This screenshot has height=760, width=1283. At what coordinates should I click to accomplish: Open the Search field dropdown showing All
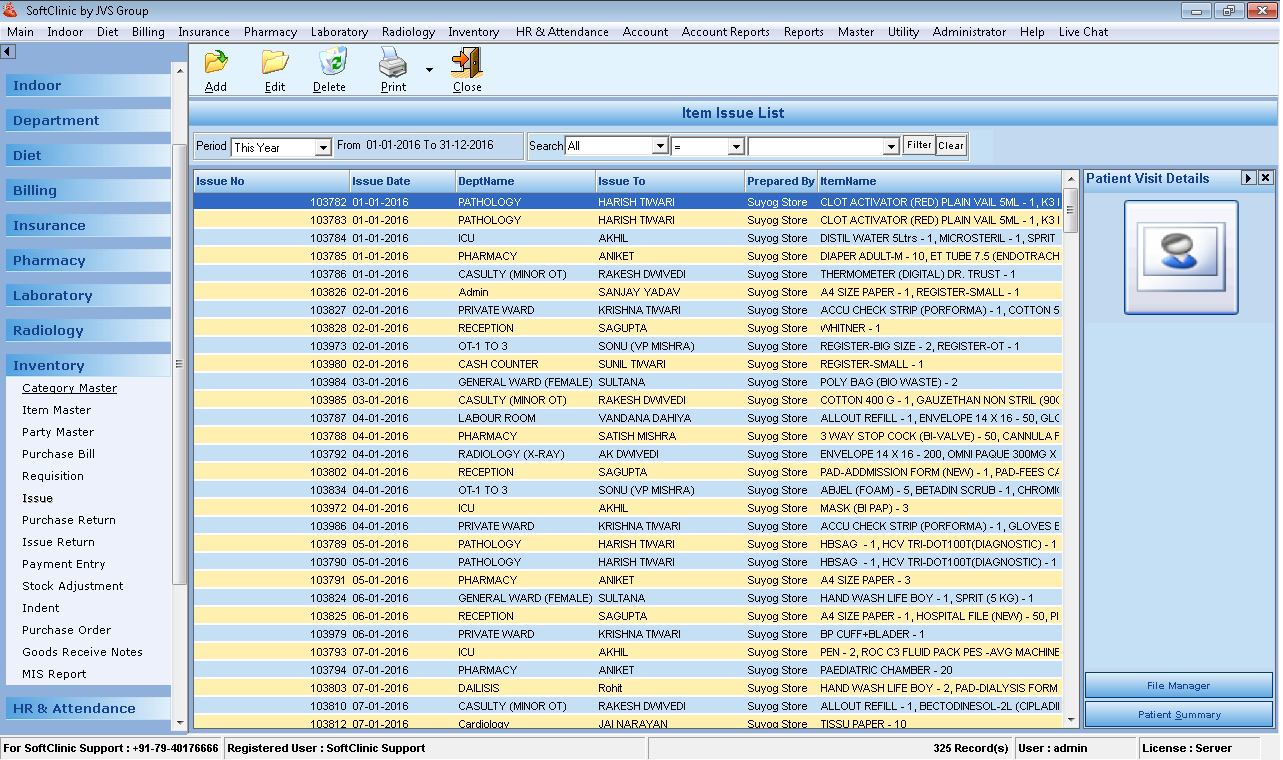coord(659,146)
